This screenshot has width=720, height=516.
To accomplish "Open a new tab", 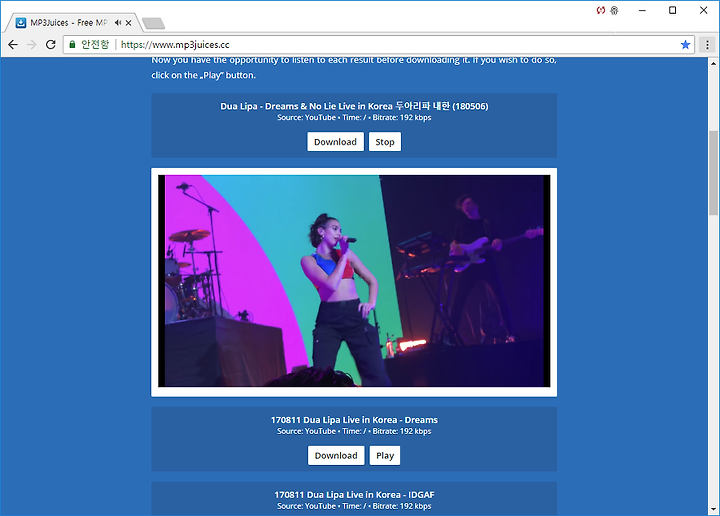I will pyautogui.click(x=153, y=23).
